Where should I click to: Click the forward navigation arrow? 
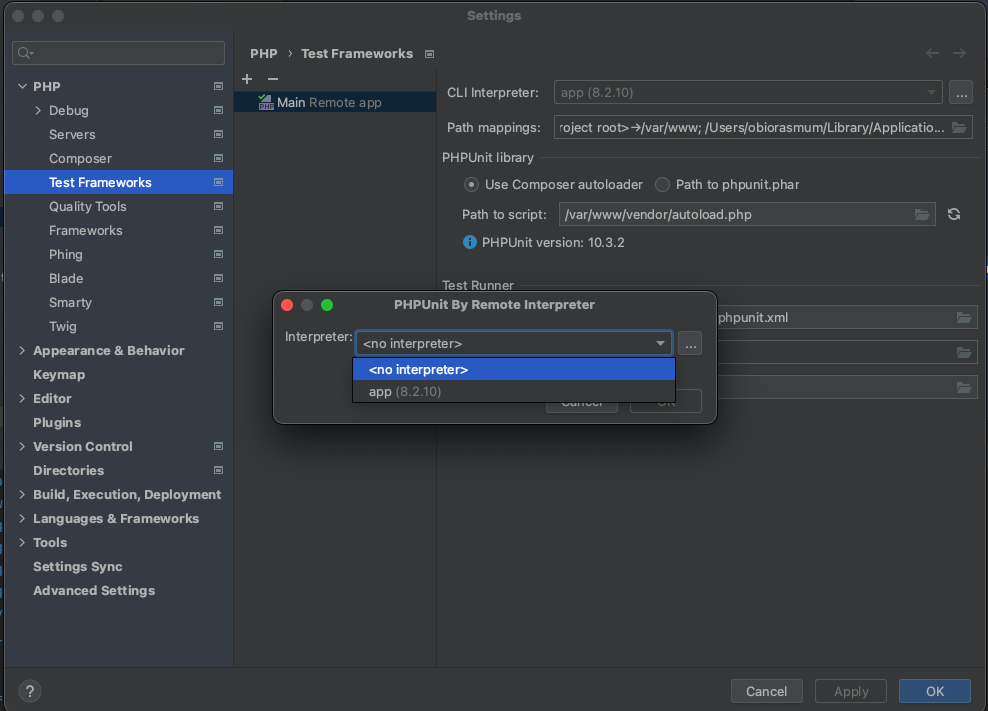[959, 54]
